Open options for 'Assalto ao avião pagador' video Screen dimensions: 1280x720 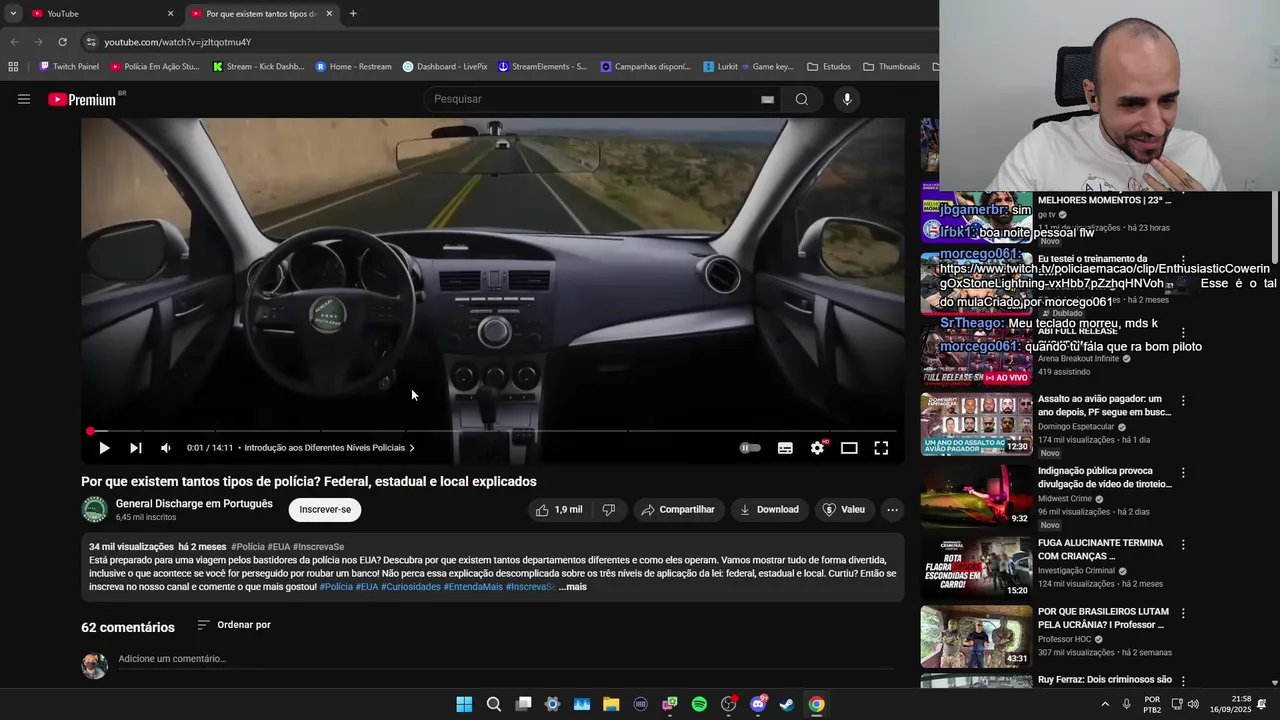1183,400
